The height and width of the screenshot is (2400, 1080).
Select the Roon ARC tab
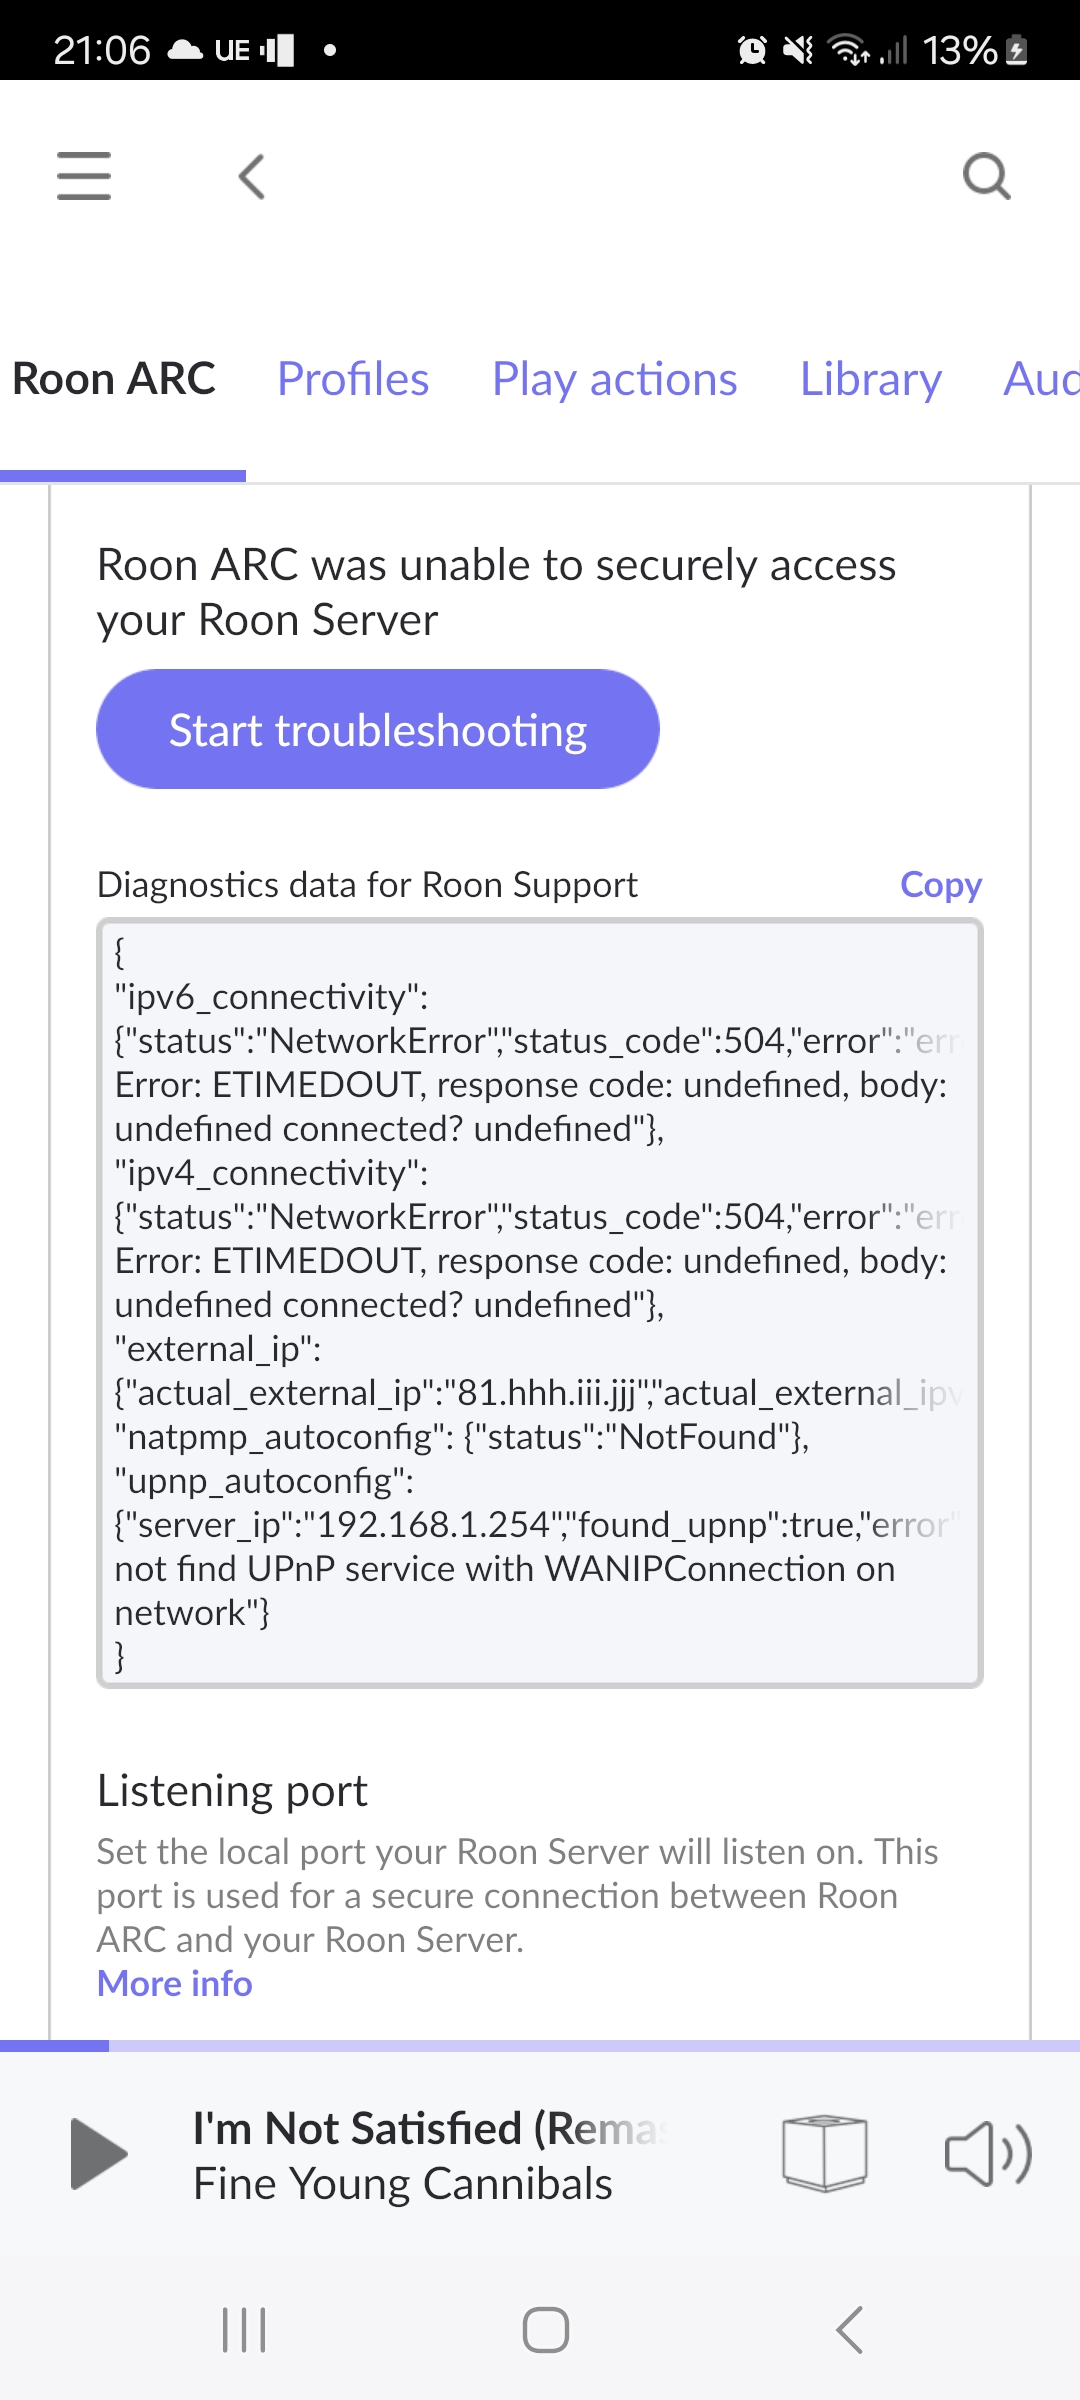tap(114, 379)
